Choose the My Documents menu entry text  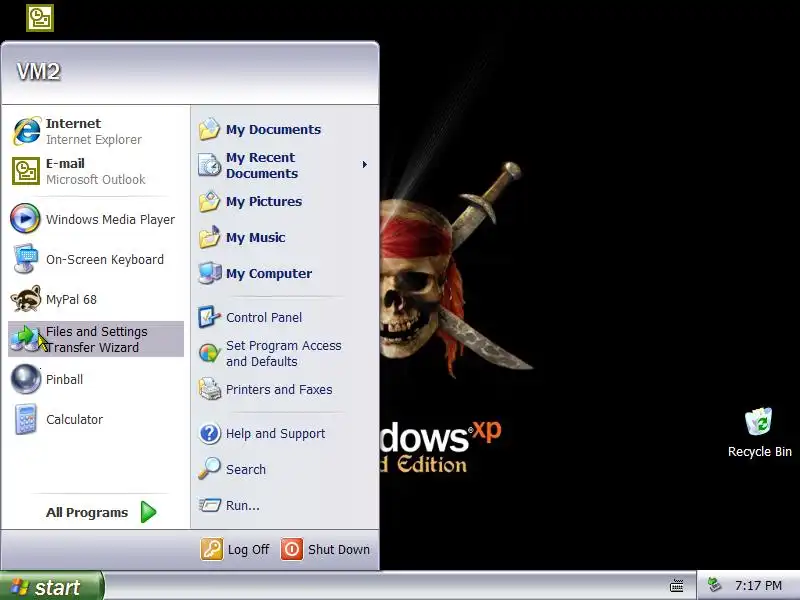click(x=273, y=130)
